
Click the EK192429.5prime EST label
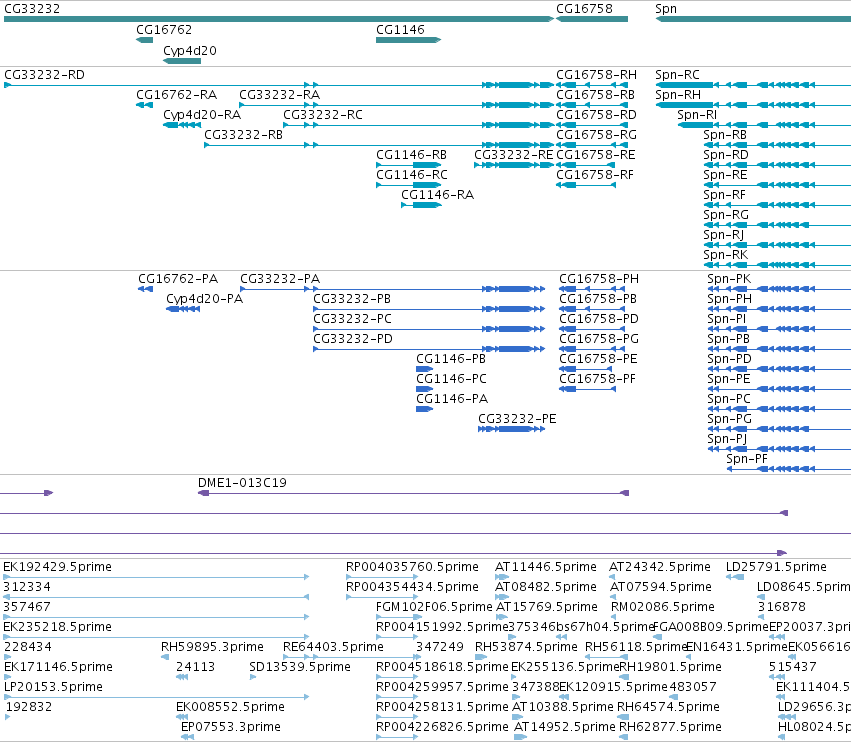[58, 567]
